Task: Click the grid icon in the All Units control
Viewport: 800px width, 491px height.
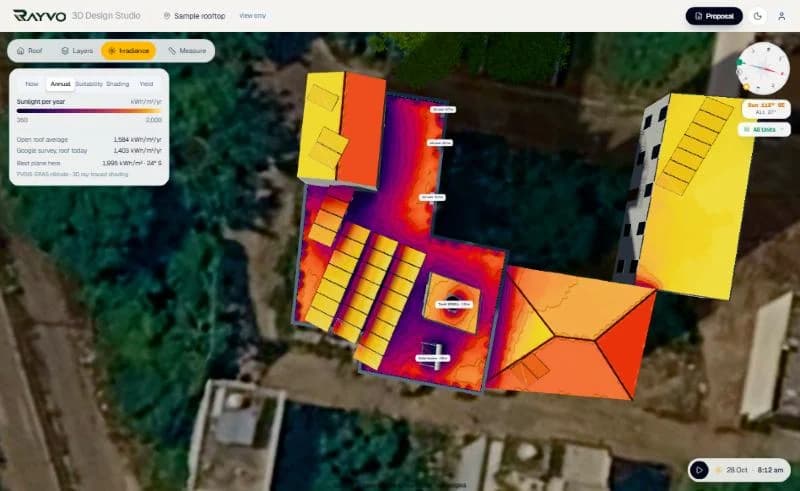Action: 747,130
